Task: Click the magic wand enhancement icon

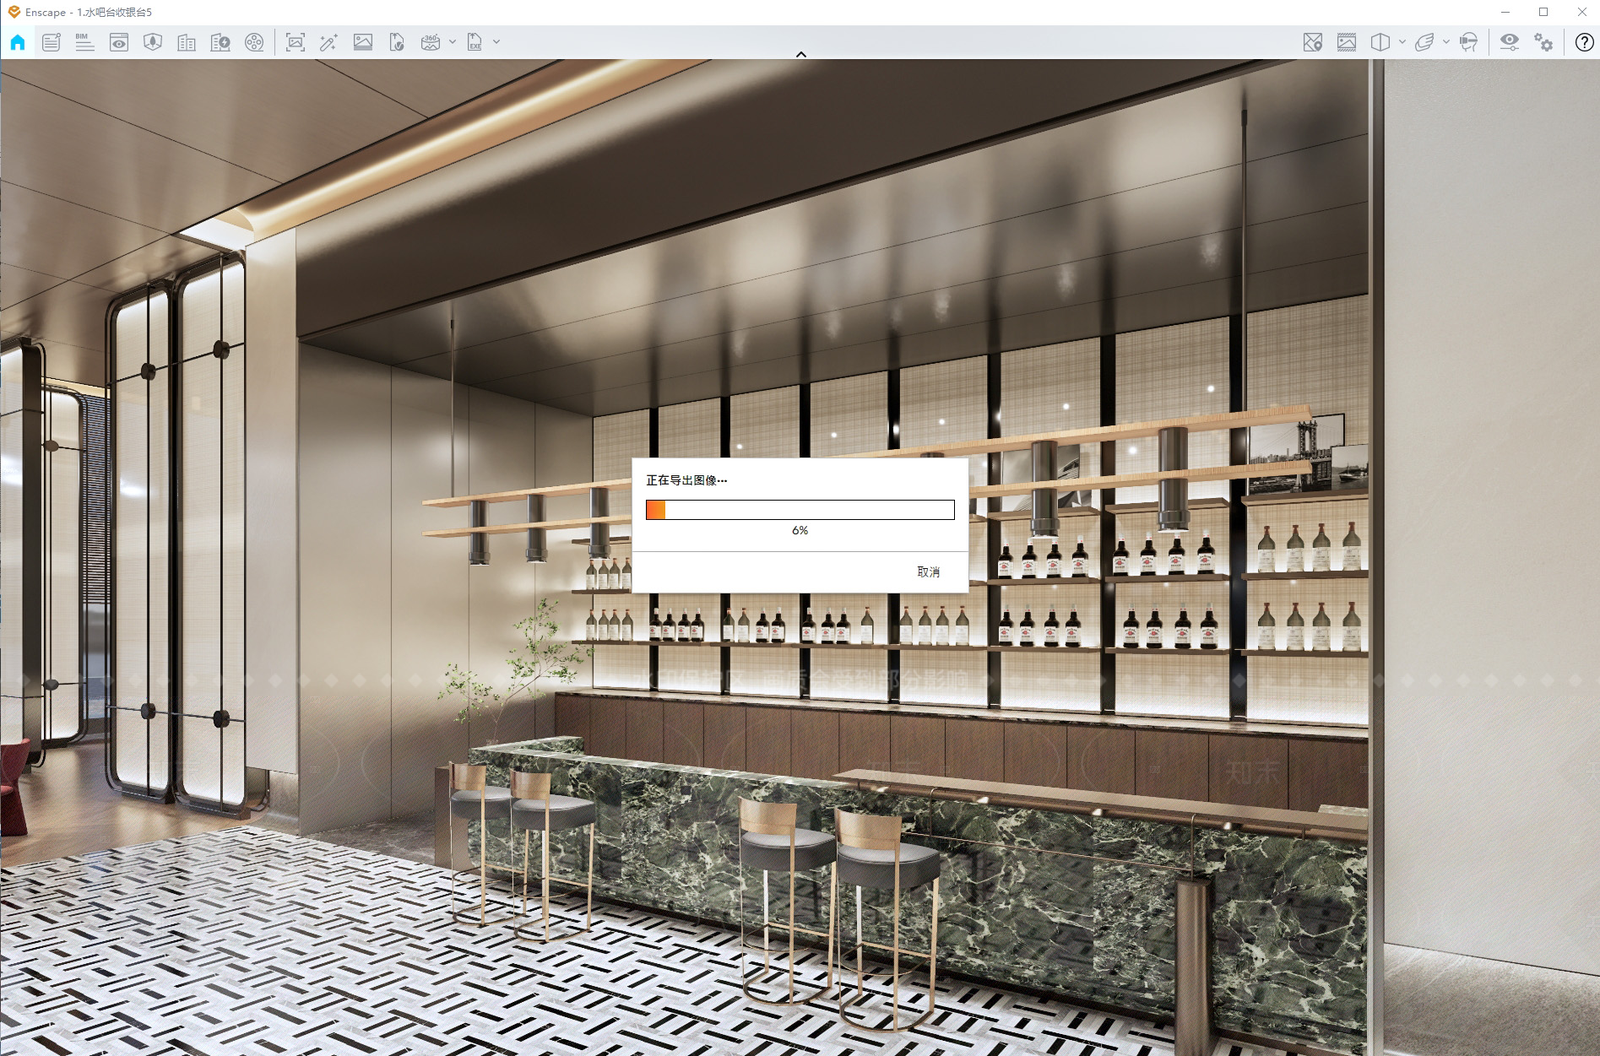Action: [x=328, y=42]
